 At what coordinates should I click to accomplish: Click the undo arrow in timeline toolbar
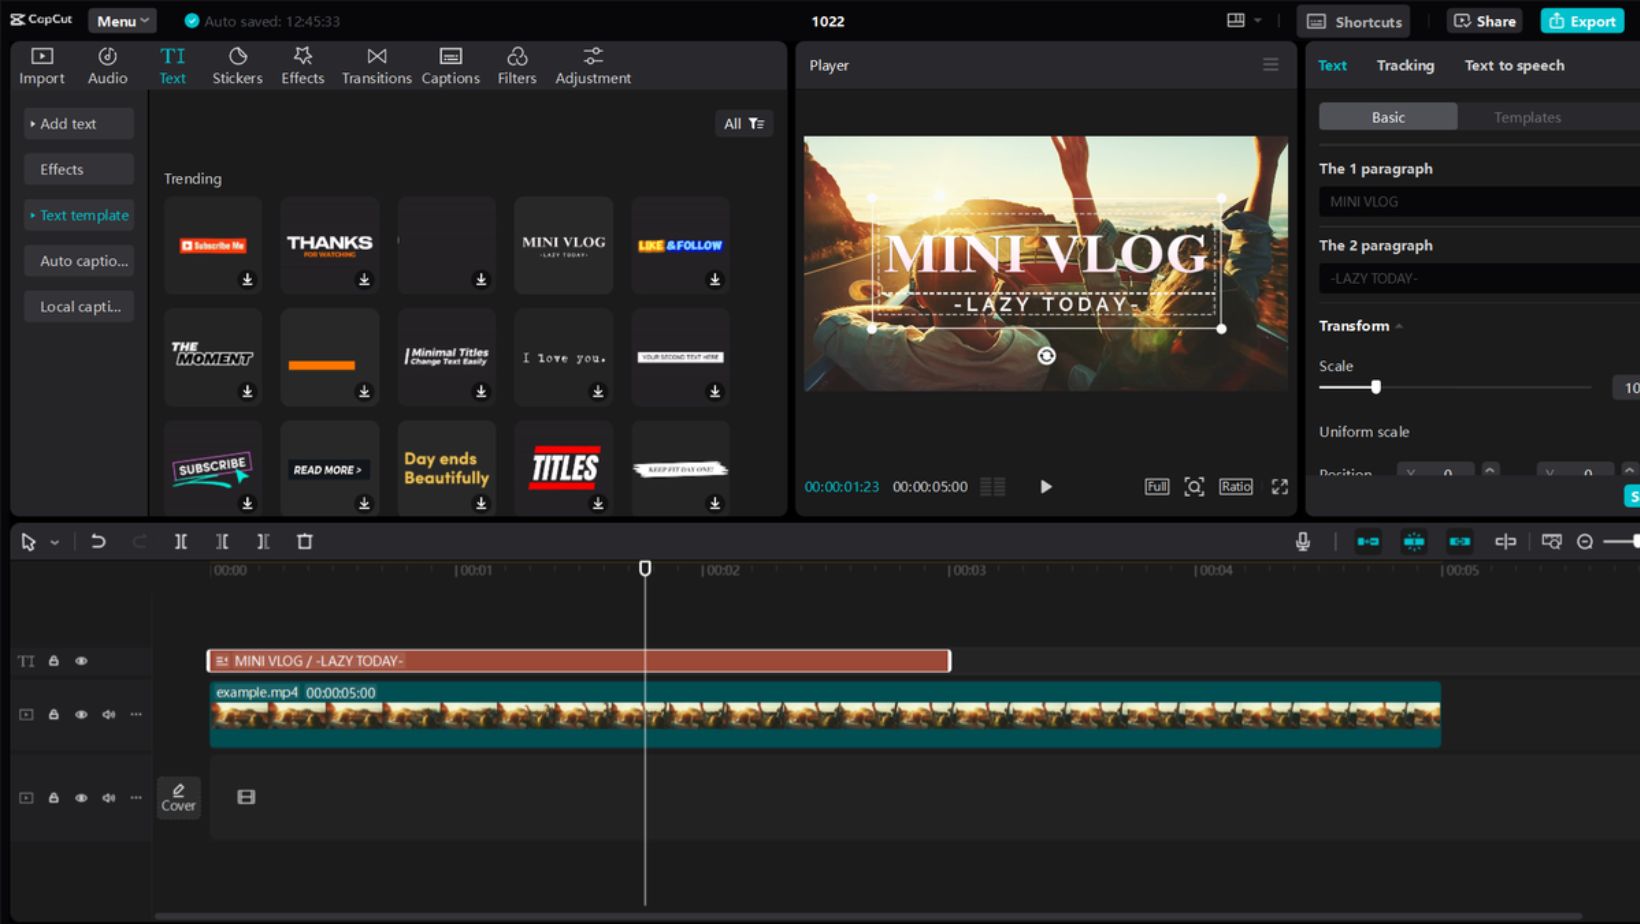(98, 541)
